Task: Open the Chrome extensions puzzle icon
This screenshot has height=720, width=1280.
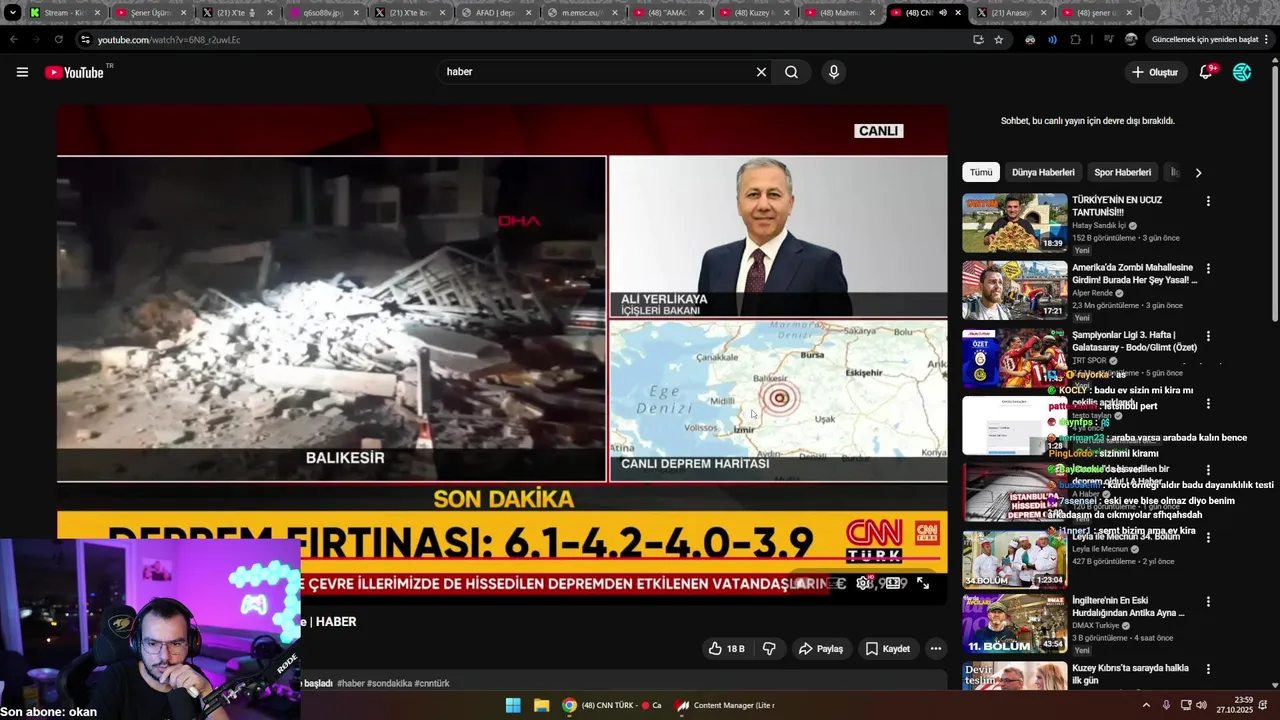Action: (x=1075, y=40)
